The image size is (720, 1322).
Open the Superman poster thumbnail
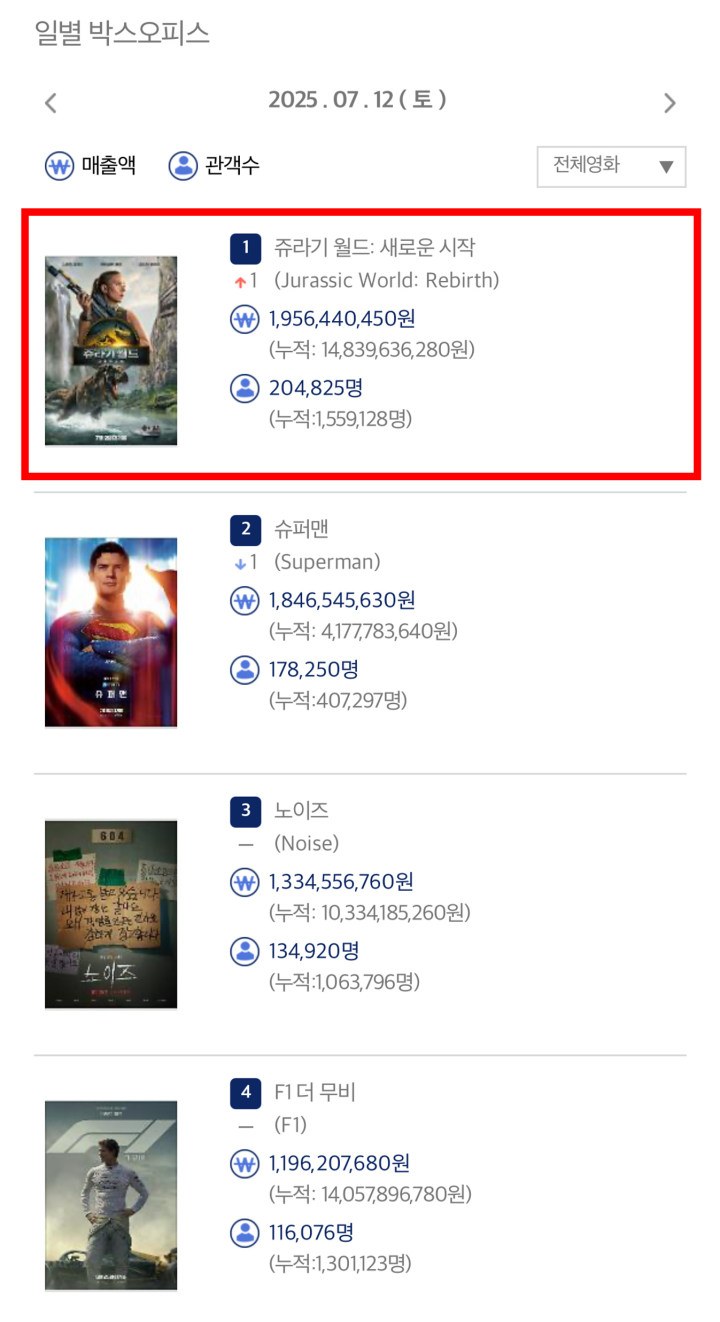(x=111, y=632)
